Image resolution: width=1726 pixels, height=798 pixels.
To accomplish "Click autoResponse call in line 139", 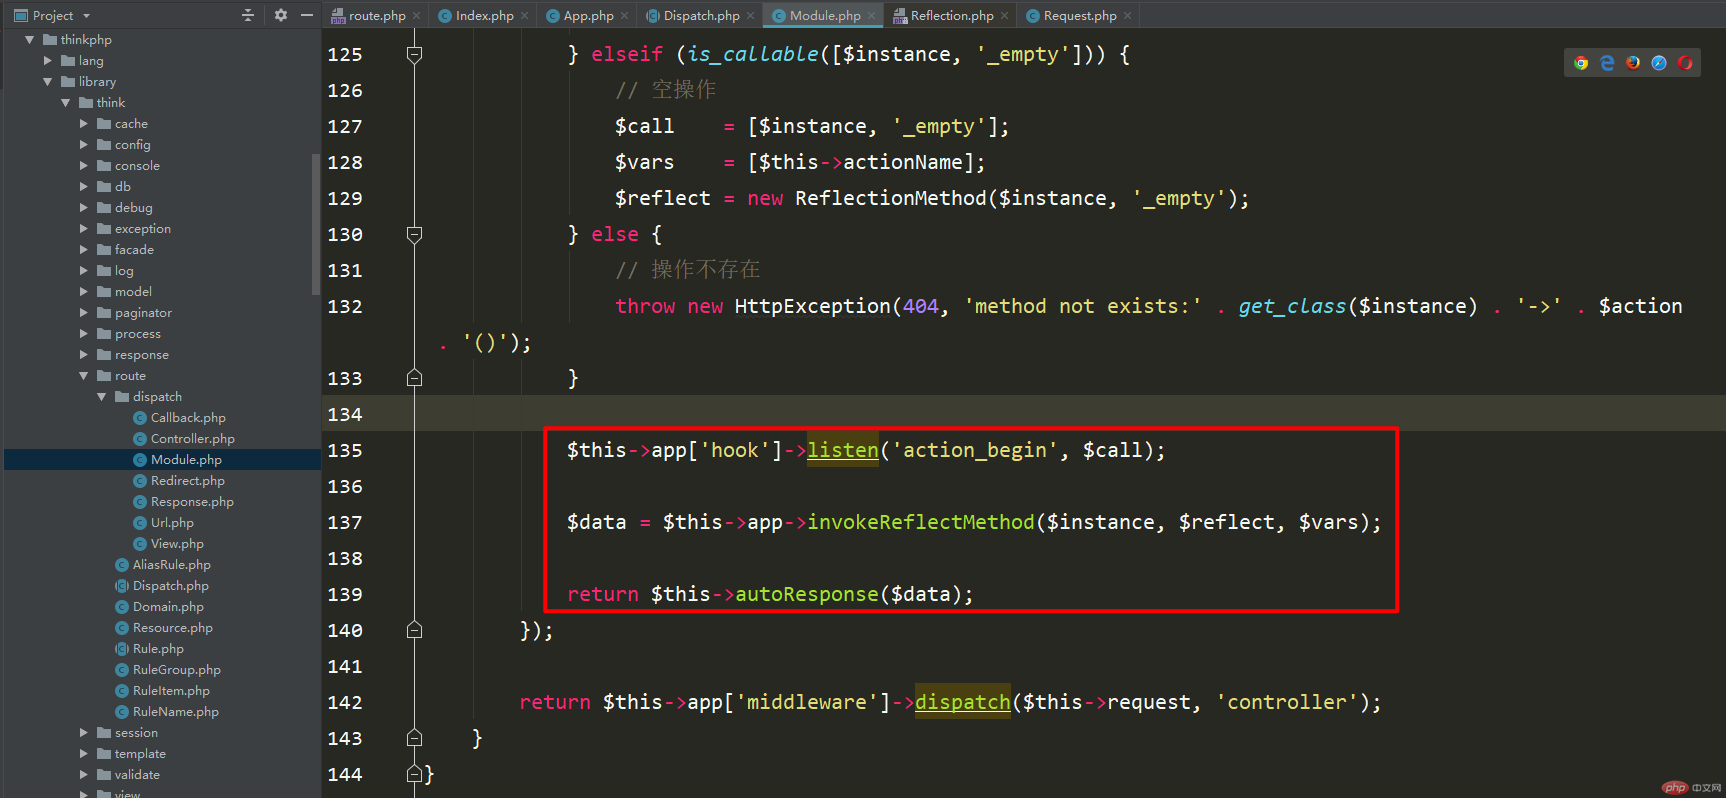I will [x=807, y=594].
